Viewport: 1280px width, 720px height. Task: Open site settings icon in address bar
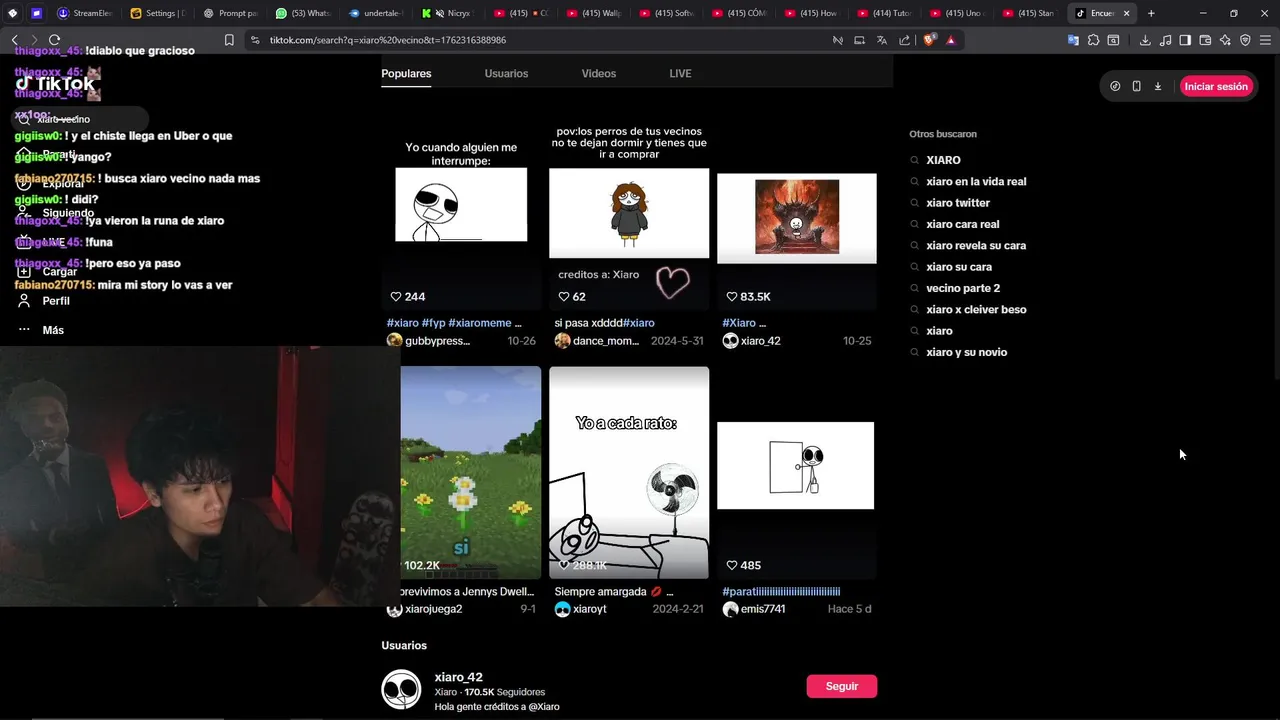click(255, 40)
